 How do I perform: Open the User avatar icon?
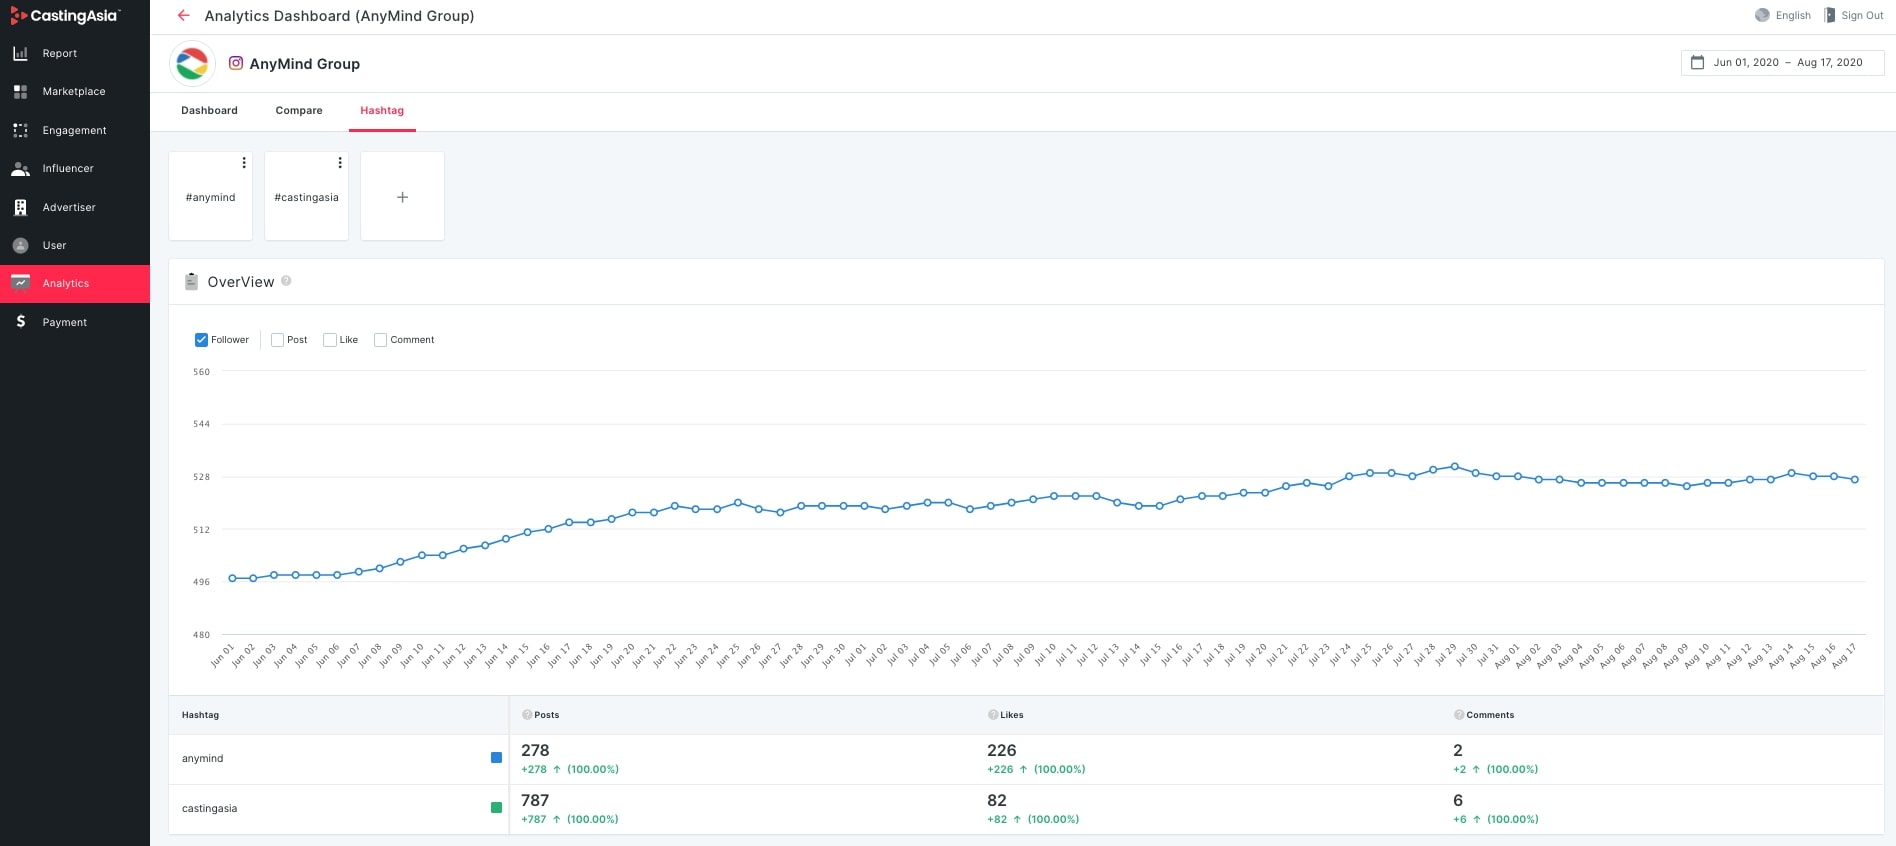20,245
